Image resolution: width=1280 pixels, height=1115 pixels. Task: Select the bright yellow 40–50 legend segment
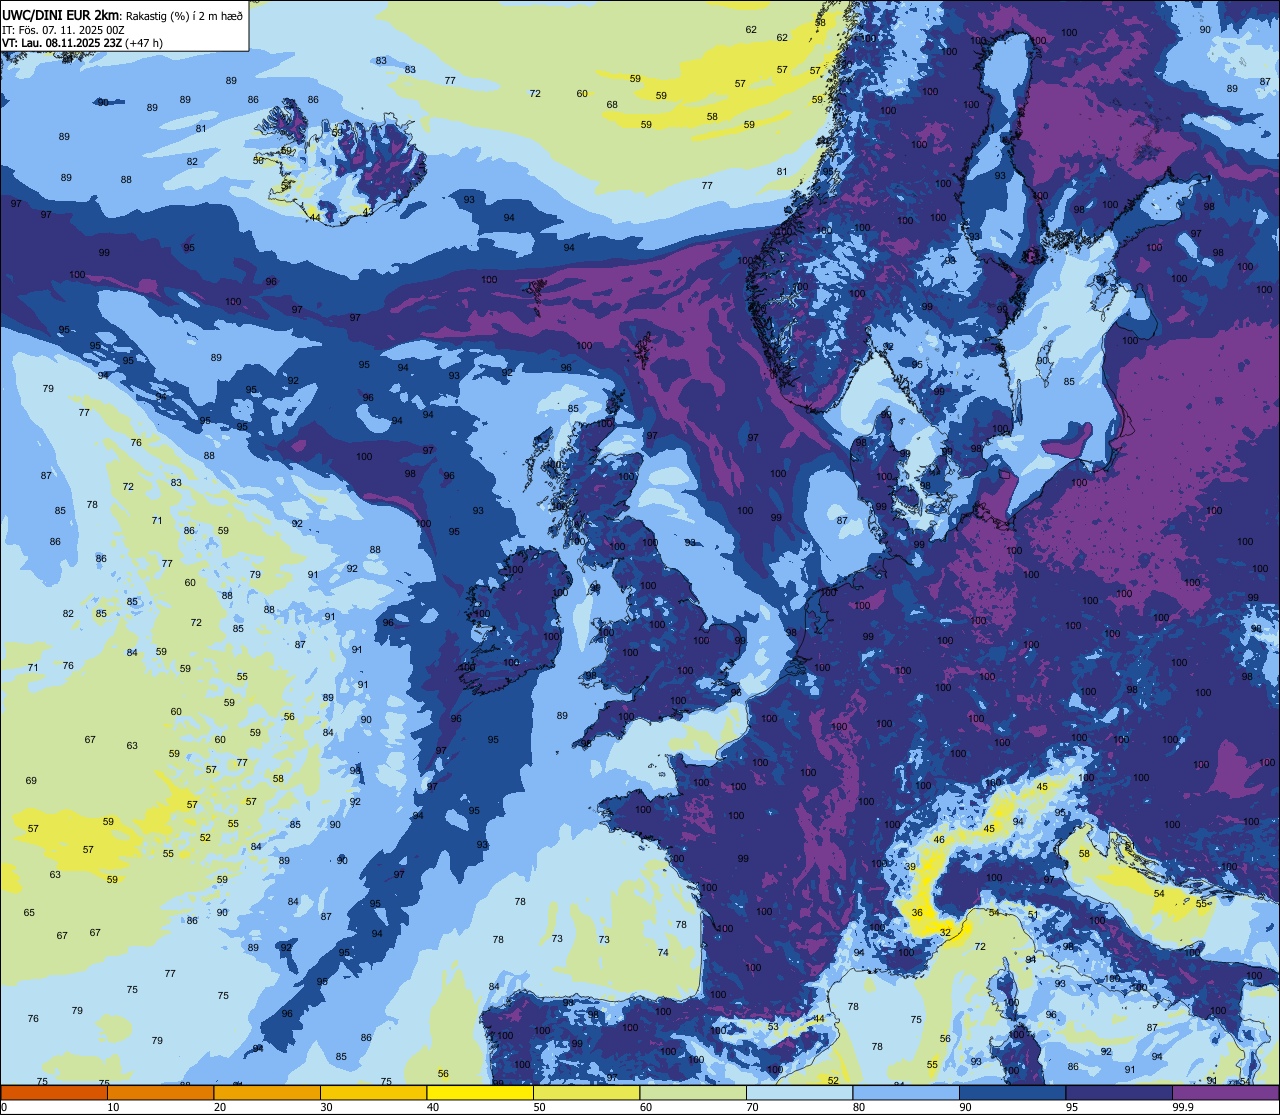coord(480,1092)
